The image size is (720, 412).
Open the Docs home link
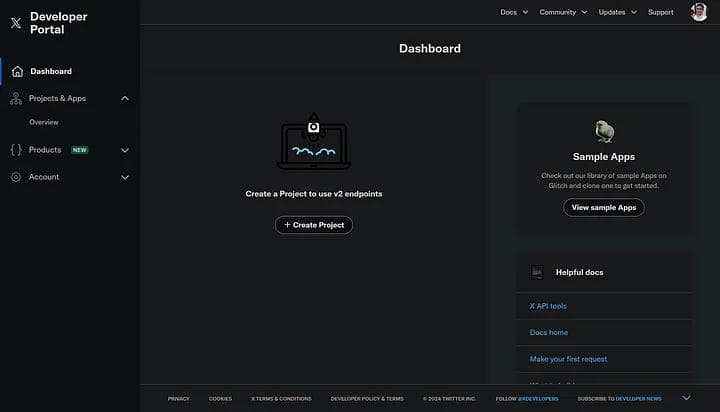click(x=549, y=332)
